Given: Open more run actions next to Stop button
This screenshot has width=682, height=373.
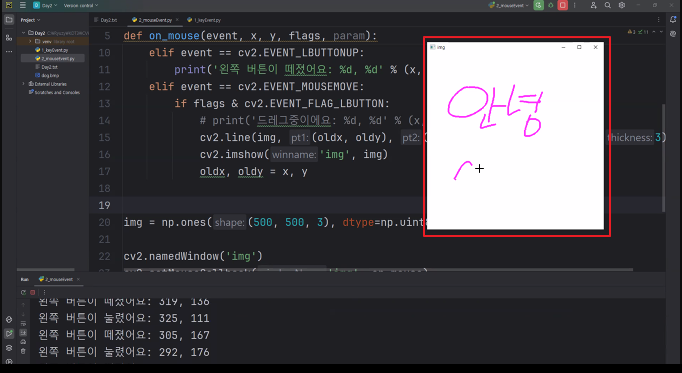Looking at the screenshot, I should click(x=575, y=5).
